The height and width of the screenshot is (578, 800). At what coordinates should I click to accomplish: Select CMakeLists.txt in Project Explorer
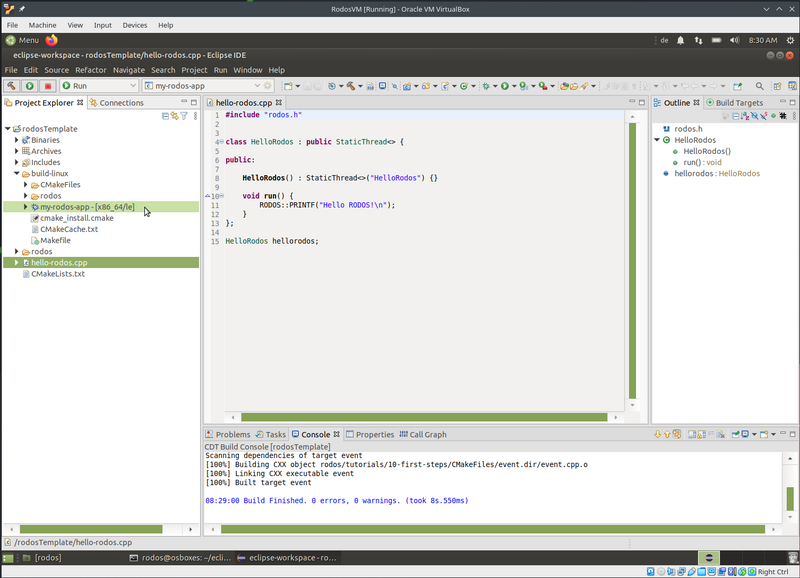58,273
